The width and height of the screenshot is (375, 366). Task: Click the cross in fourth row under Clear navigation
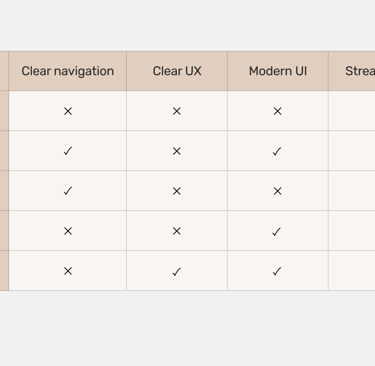(x=68, y=231)
